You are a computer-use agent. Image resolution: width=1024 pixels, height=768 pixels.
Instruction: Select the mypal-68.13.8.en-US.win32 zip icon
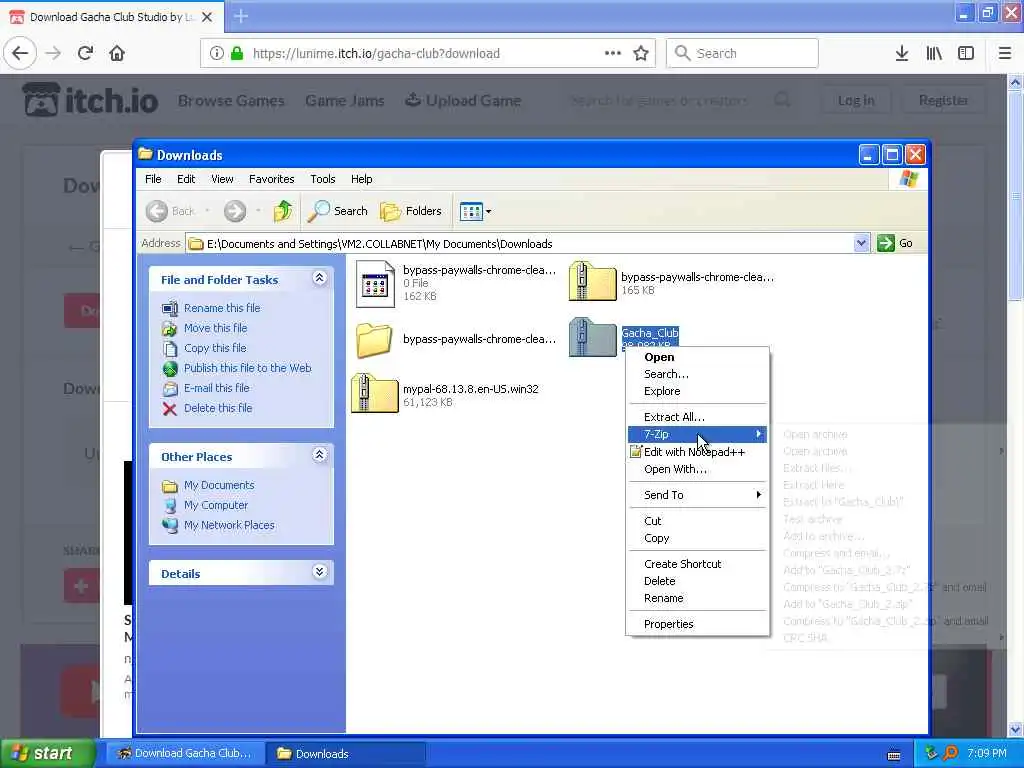pos(374,393)
